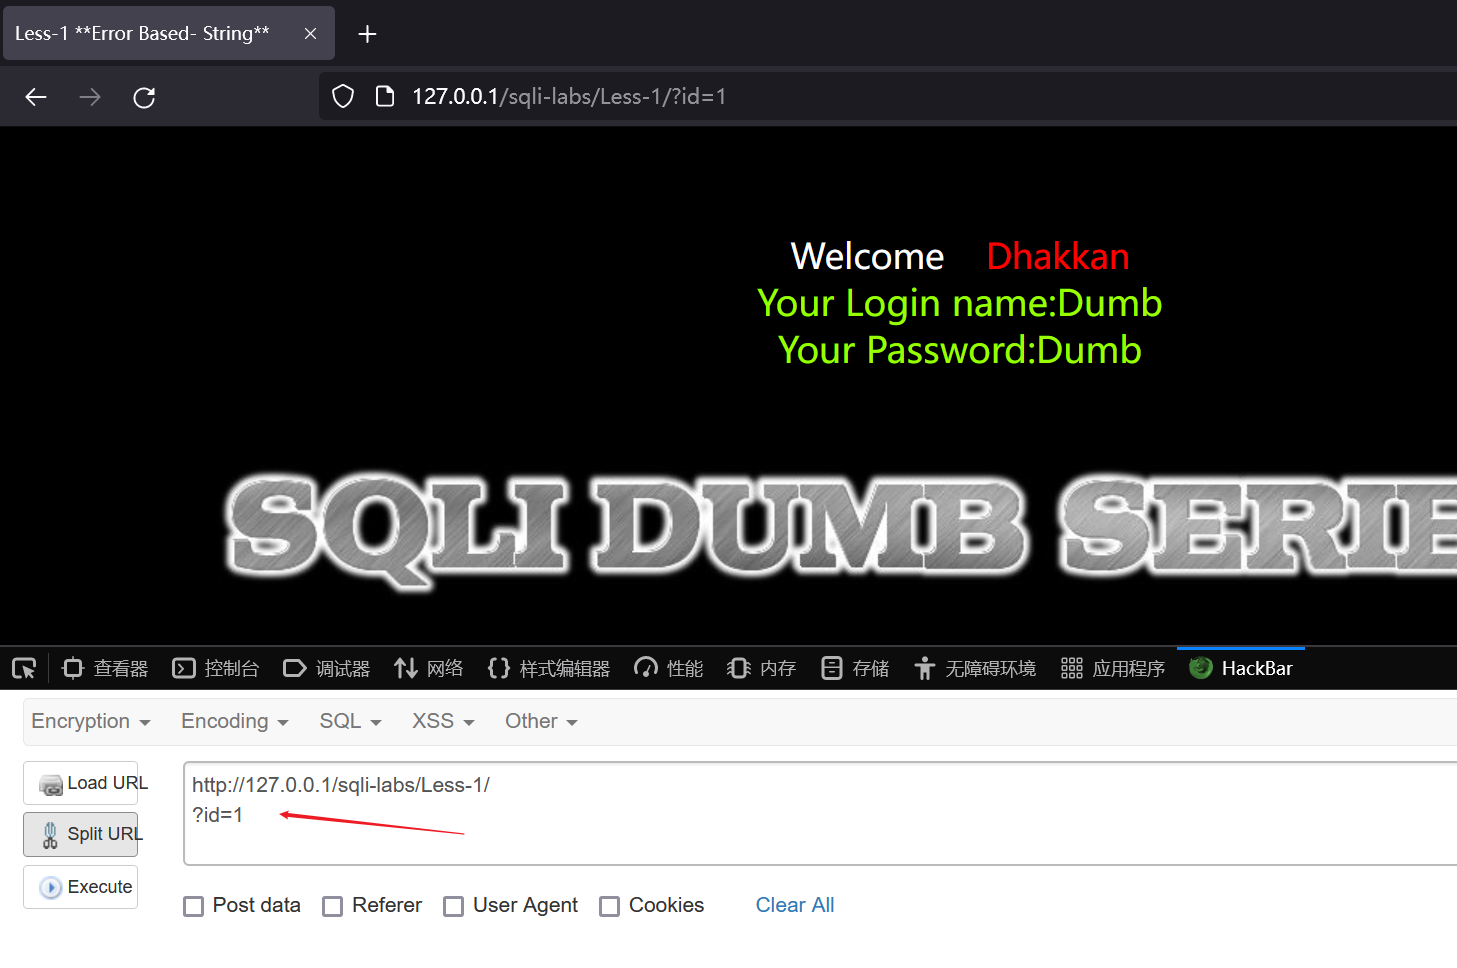Open the SQL dropdown menu
1457x968 pixels.
coord(349,721)
